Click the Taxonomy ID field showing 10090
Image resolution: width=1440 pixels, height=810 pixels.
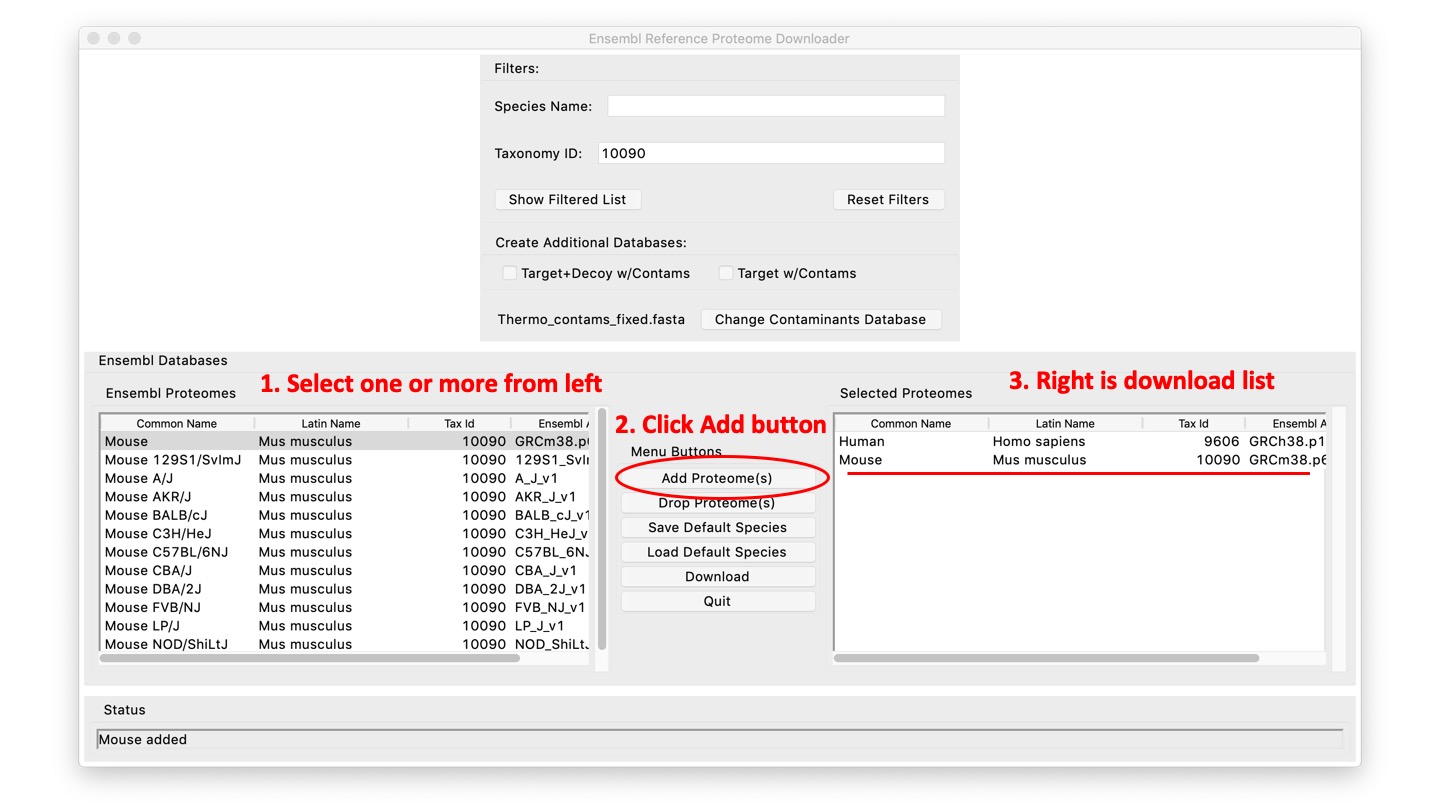click(771, 153)
